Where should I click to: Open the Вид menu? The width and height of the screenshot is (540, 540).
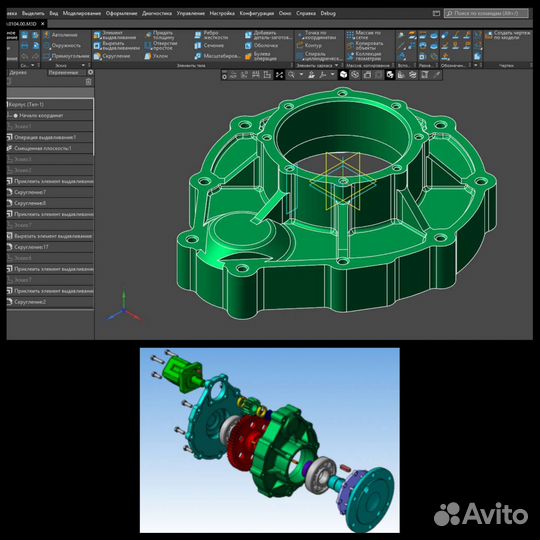point(54,13)
